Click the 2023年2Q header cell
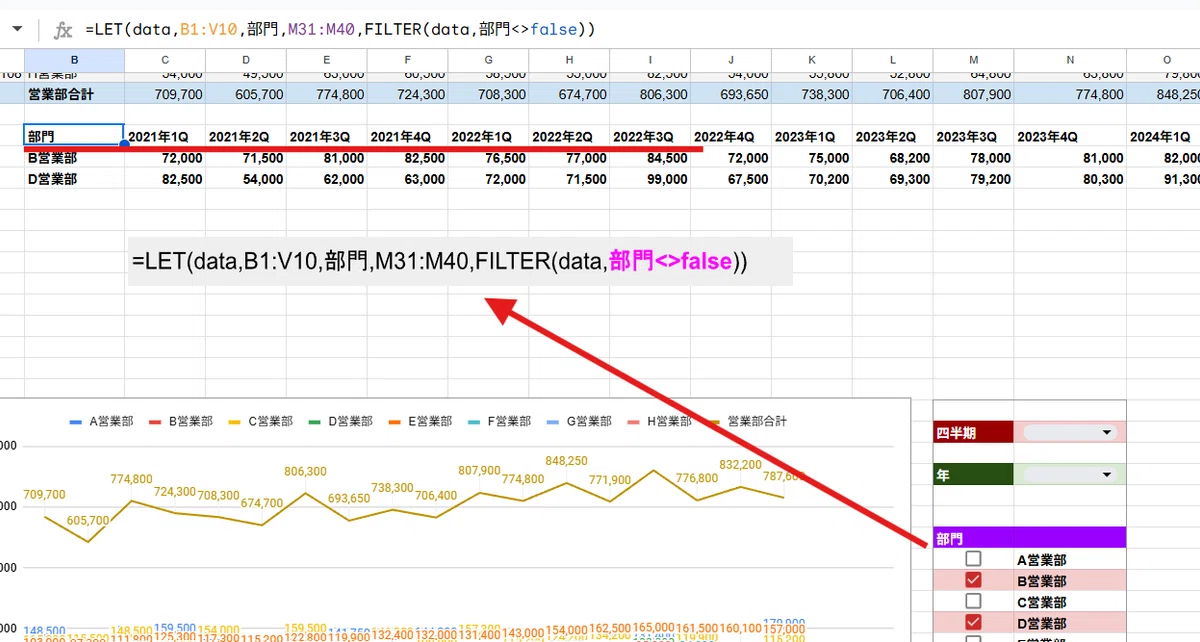Image resolution: width=1200 pixels, height=642 pixels. pos(892,136)
